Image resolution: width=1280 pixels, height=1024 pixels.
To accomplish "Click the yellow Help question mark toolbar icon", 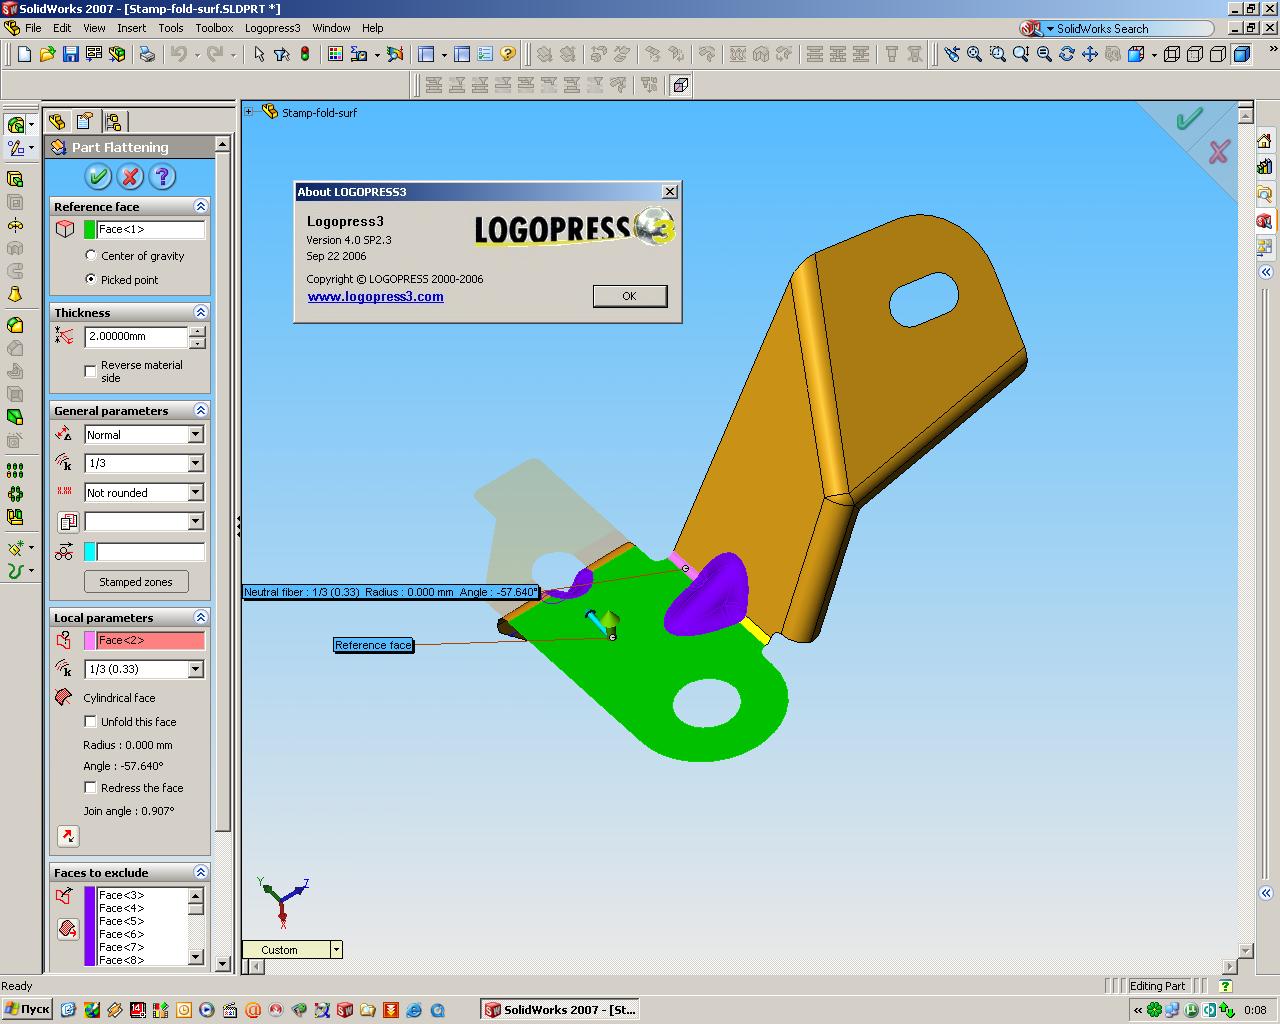I will coord(508,54).
